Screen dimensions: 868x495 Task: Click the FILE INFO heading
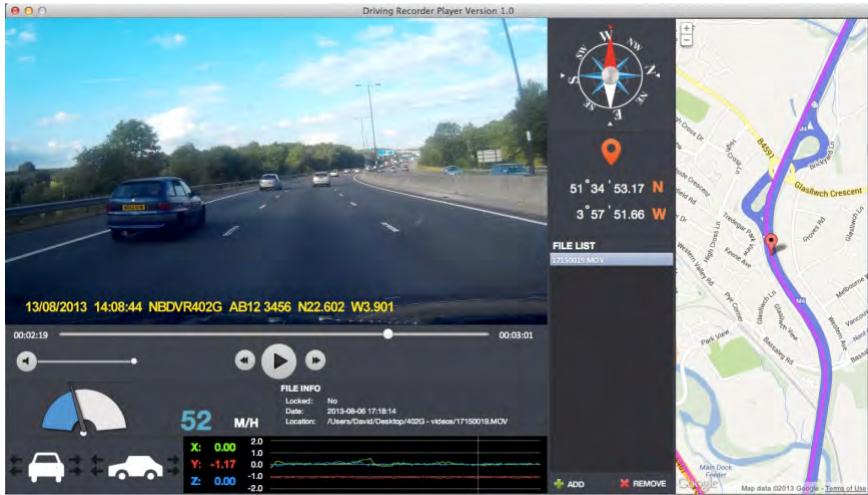pos(301,389)
